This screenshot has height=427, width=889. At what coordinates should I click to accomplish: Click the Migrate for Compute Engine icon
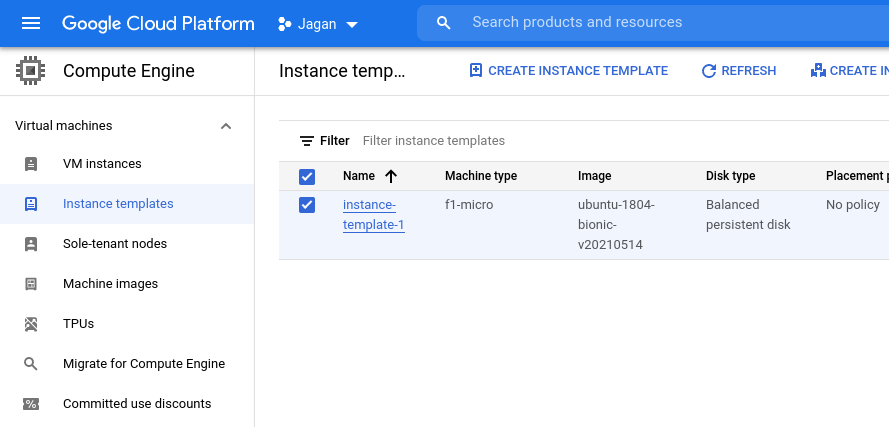coord(31,364)
